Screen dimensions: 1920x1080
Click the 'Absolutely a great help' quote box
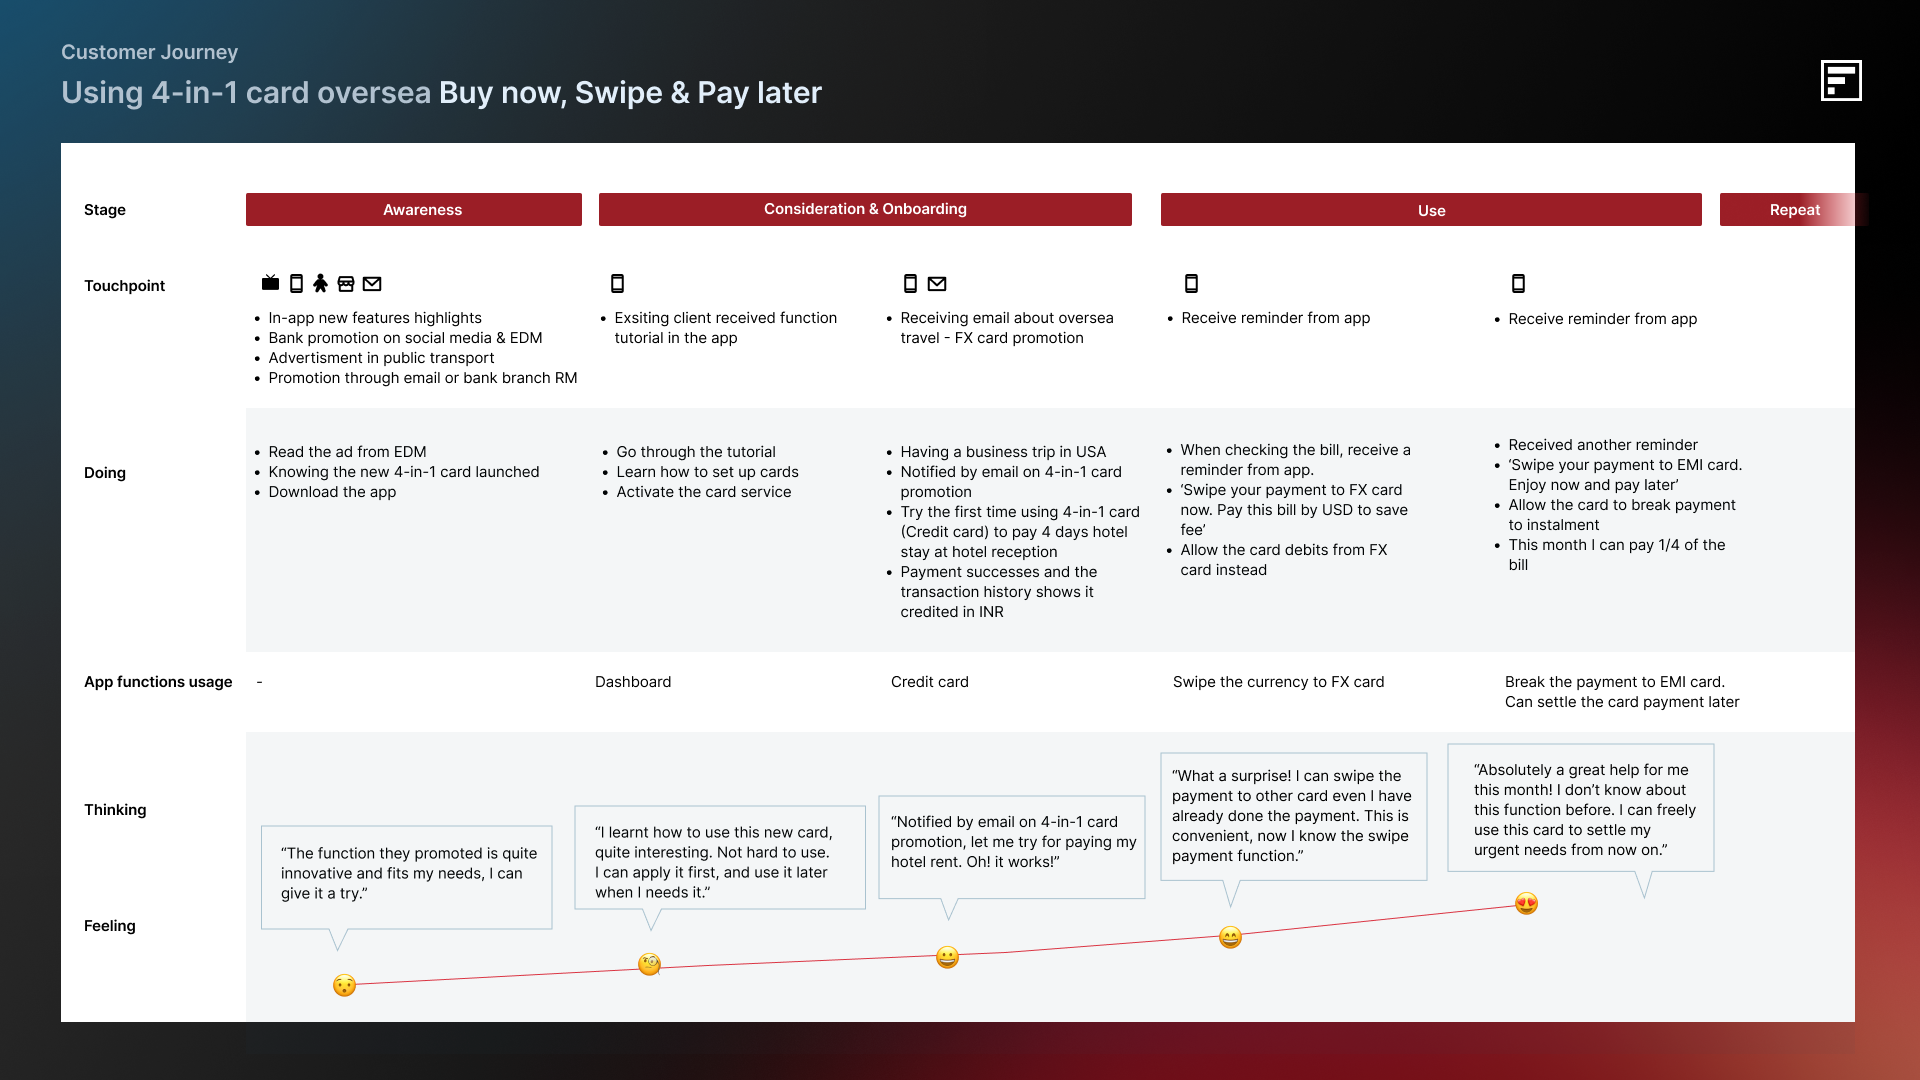[1580, 809]
